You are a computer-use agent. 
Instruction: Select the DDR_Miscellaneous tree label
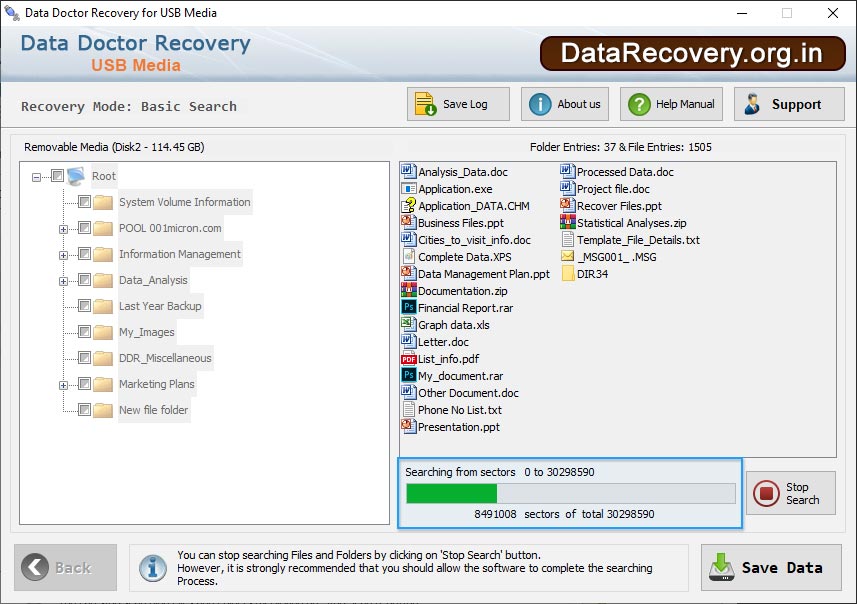[165, 358]
